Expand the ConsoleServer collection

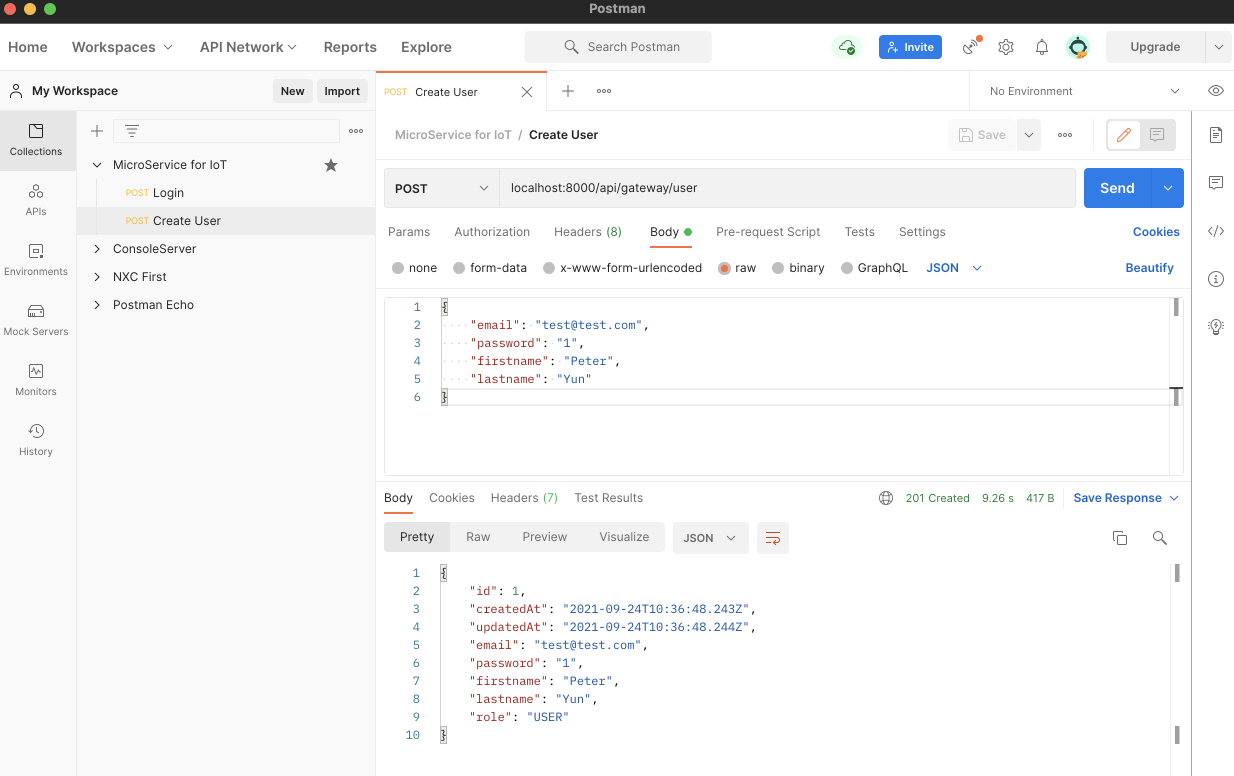click(97, 249)
